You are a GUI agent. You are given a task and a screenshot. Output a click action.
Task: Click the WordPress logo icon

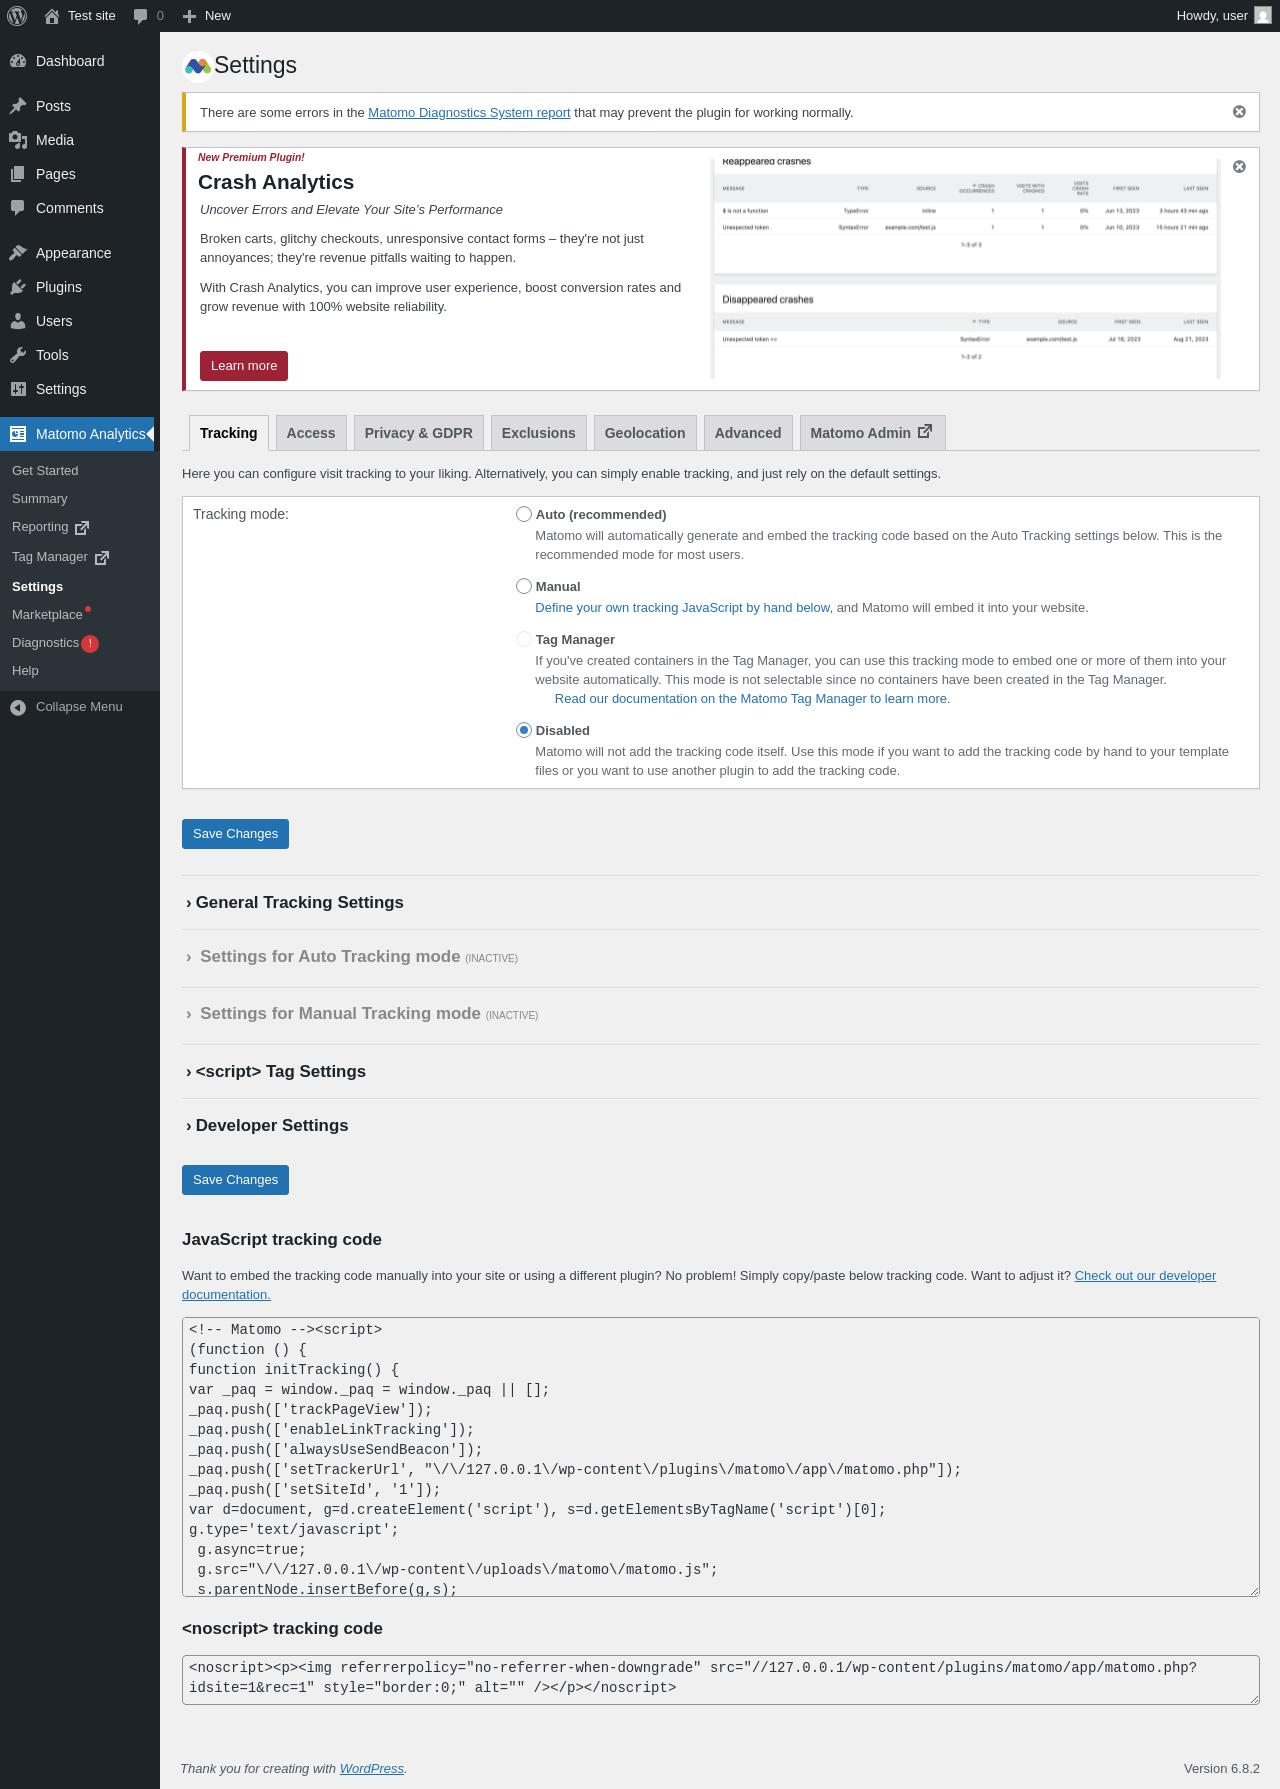click(x=17, y=16)
